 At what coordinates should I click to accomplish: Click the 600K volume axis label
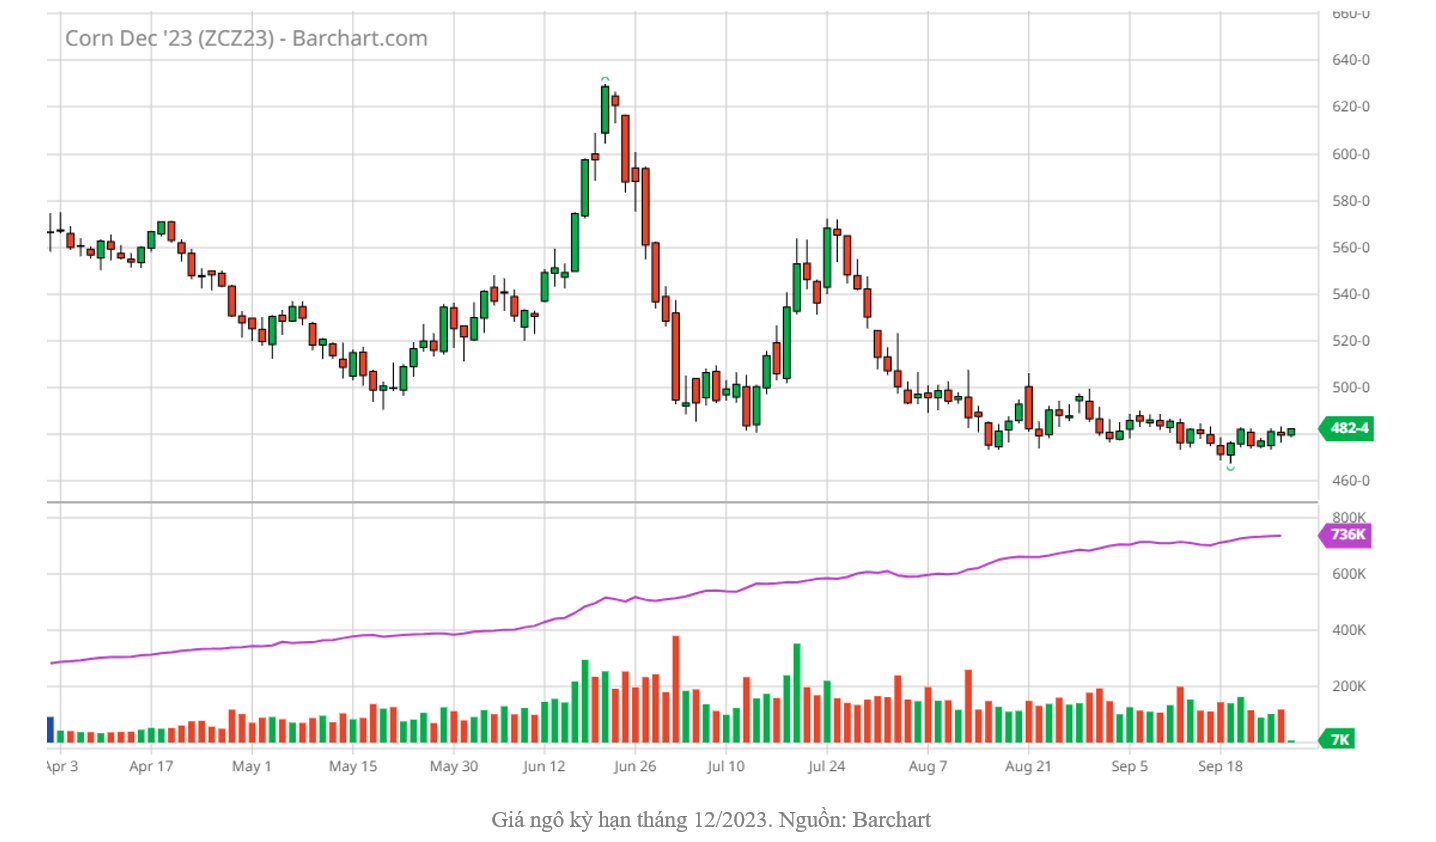(1349, 574)
